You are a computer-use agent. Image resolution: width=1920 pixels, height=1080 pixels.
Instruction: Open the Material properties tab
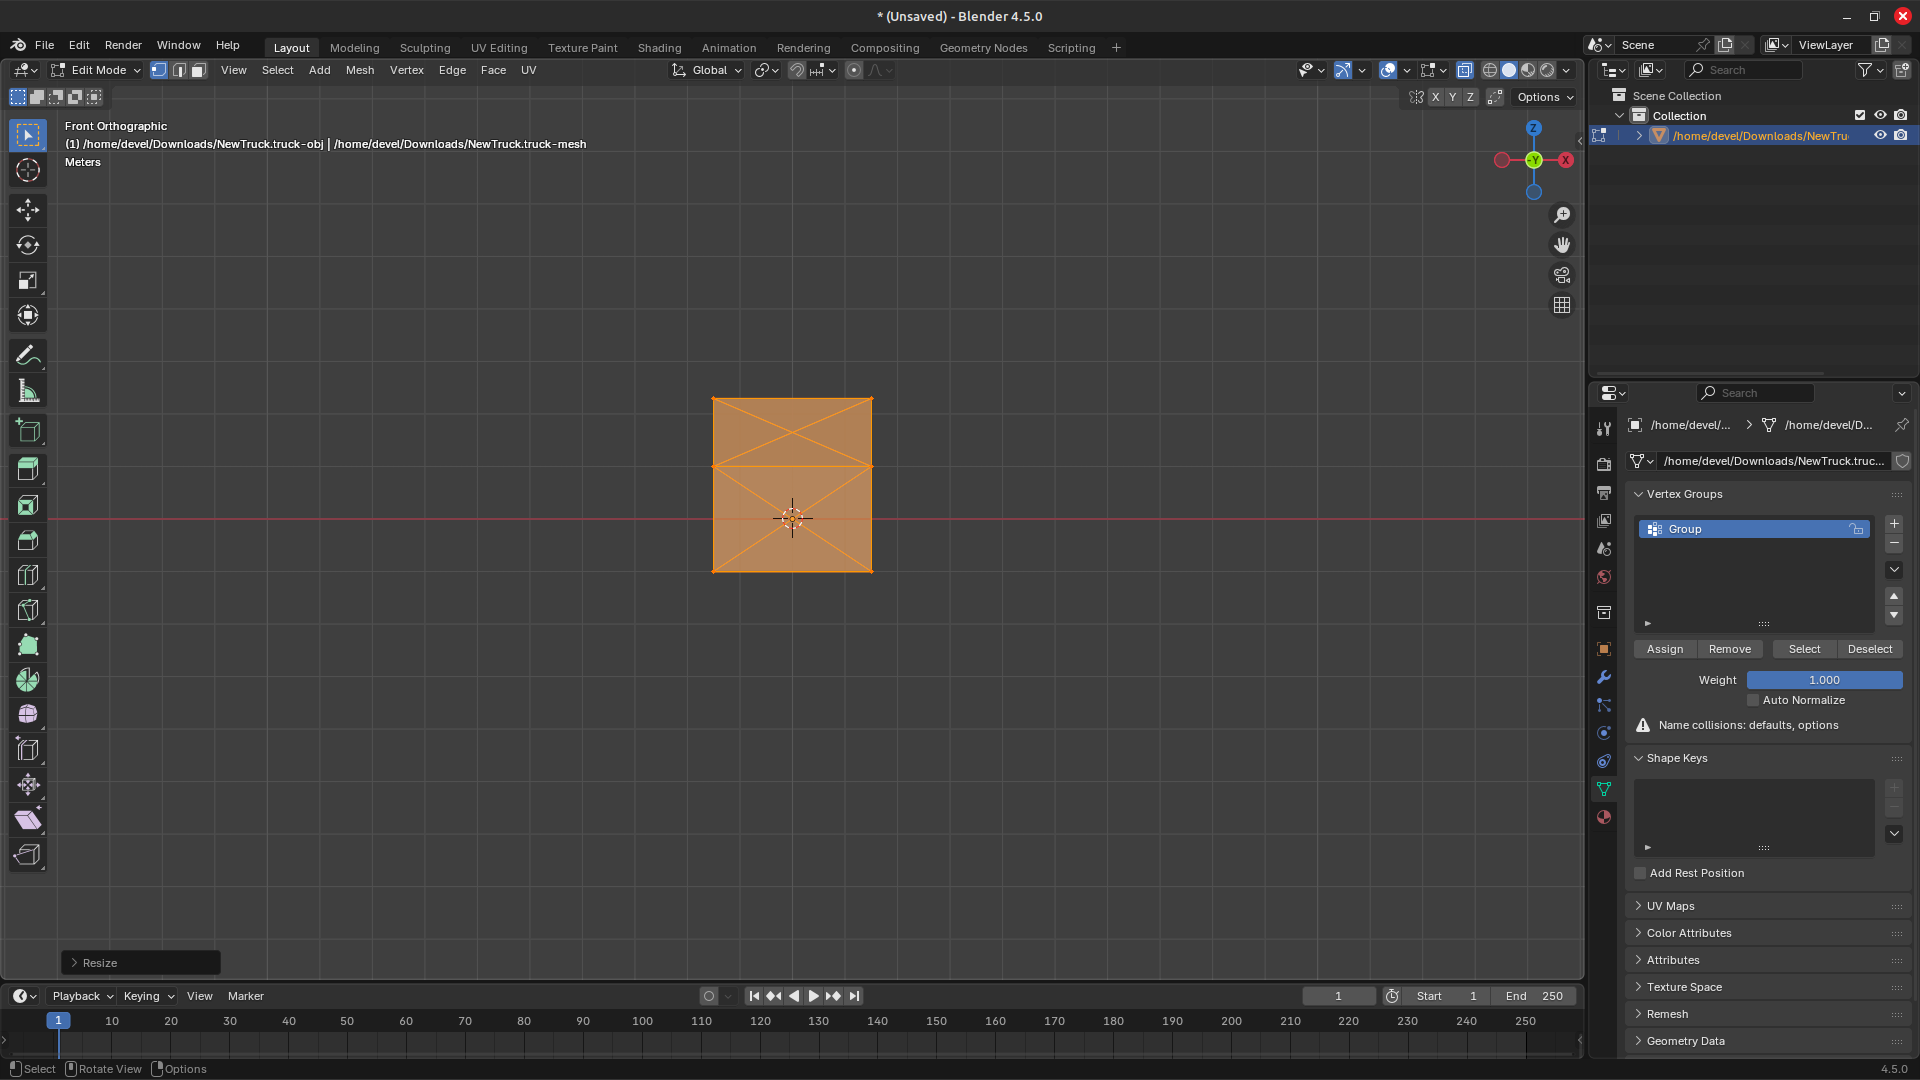(1604, 817)
